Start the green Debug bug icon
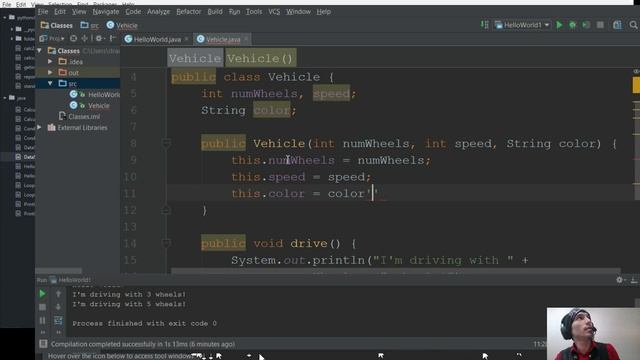 (573, 25)
